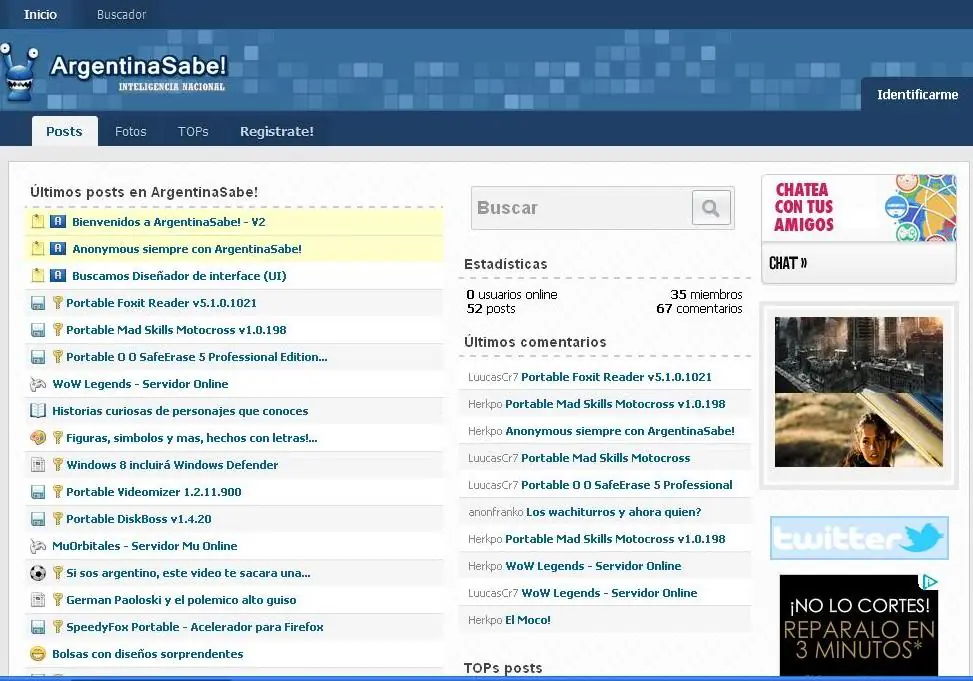This screenshot has height=681, width=973.
Task: Open comment link El Moco!
Action: 528,620
